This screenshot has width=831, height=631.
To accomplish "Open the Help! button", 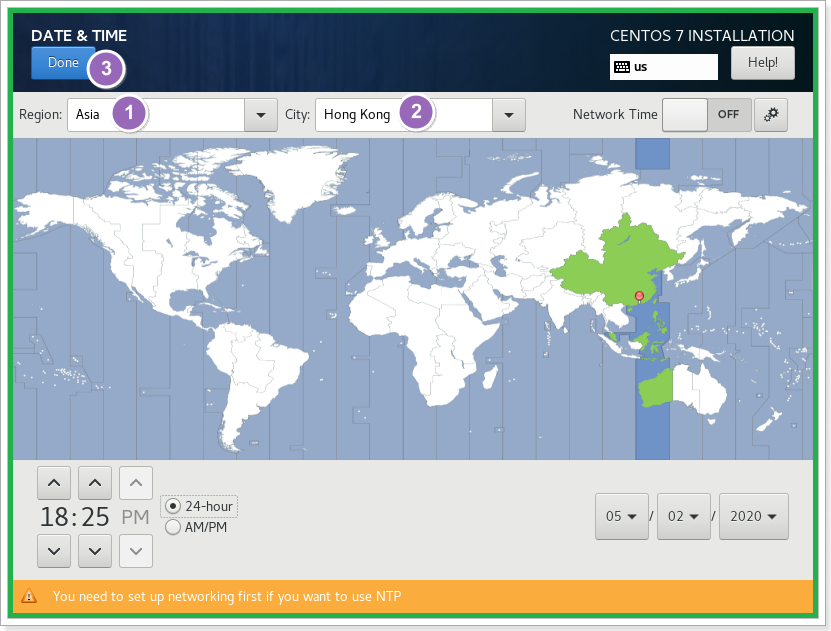I will click(x=763, y=63).
